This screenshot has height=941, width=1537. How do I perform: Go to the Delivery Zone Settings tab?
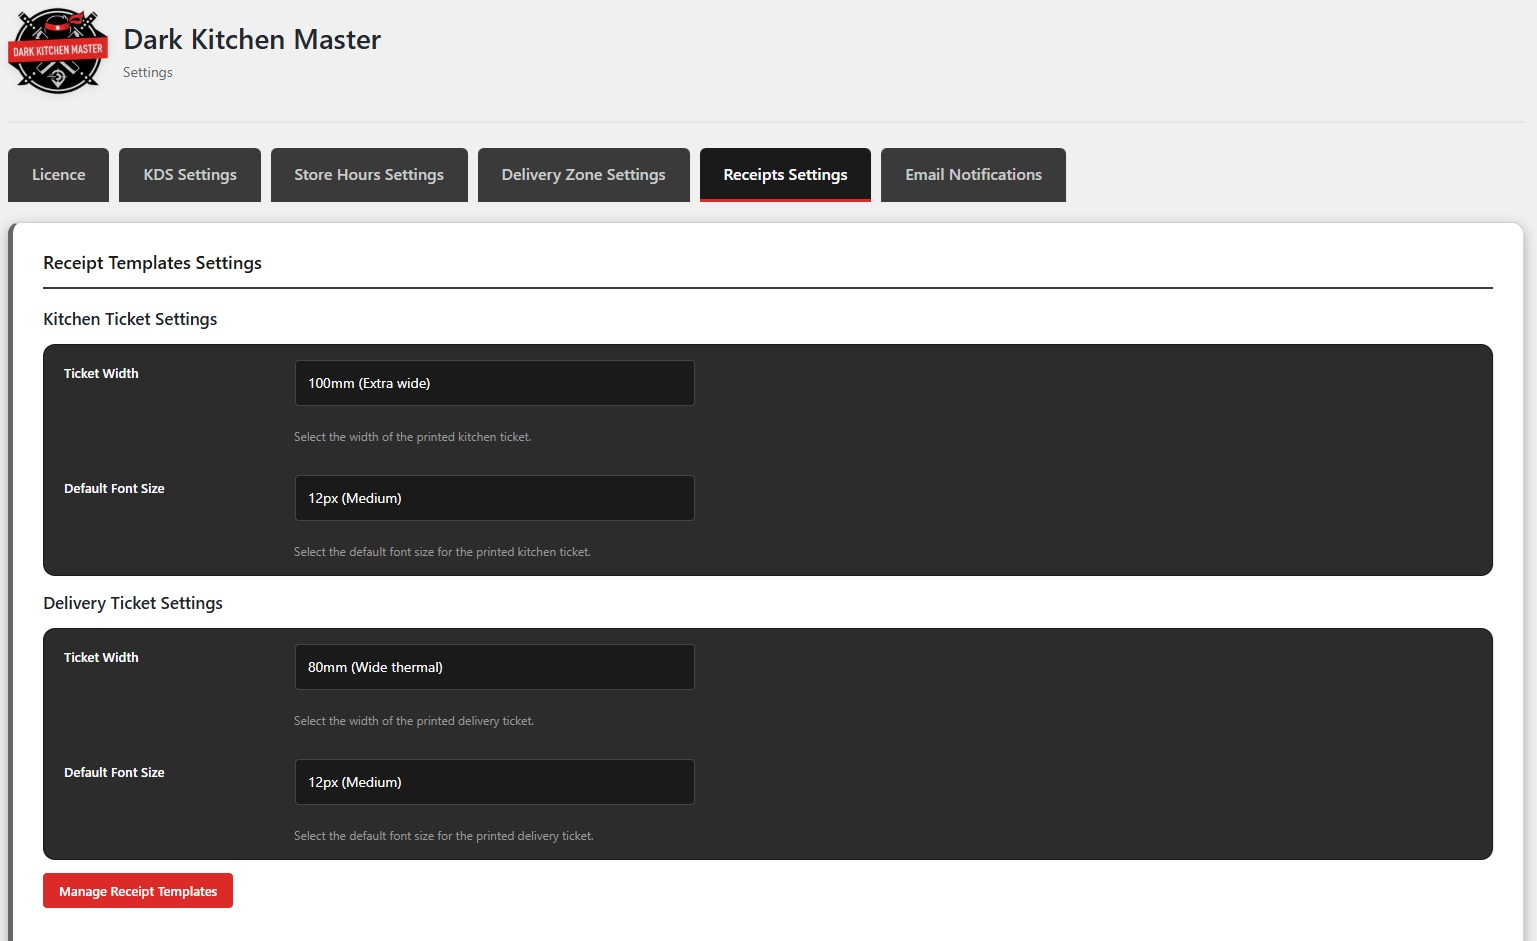584,175
